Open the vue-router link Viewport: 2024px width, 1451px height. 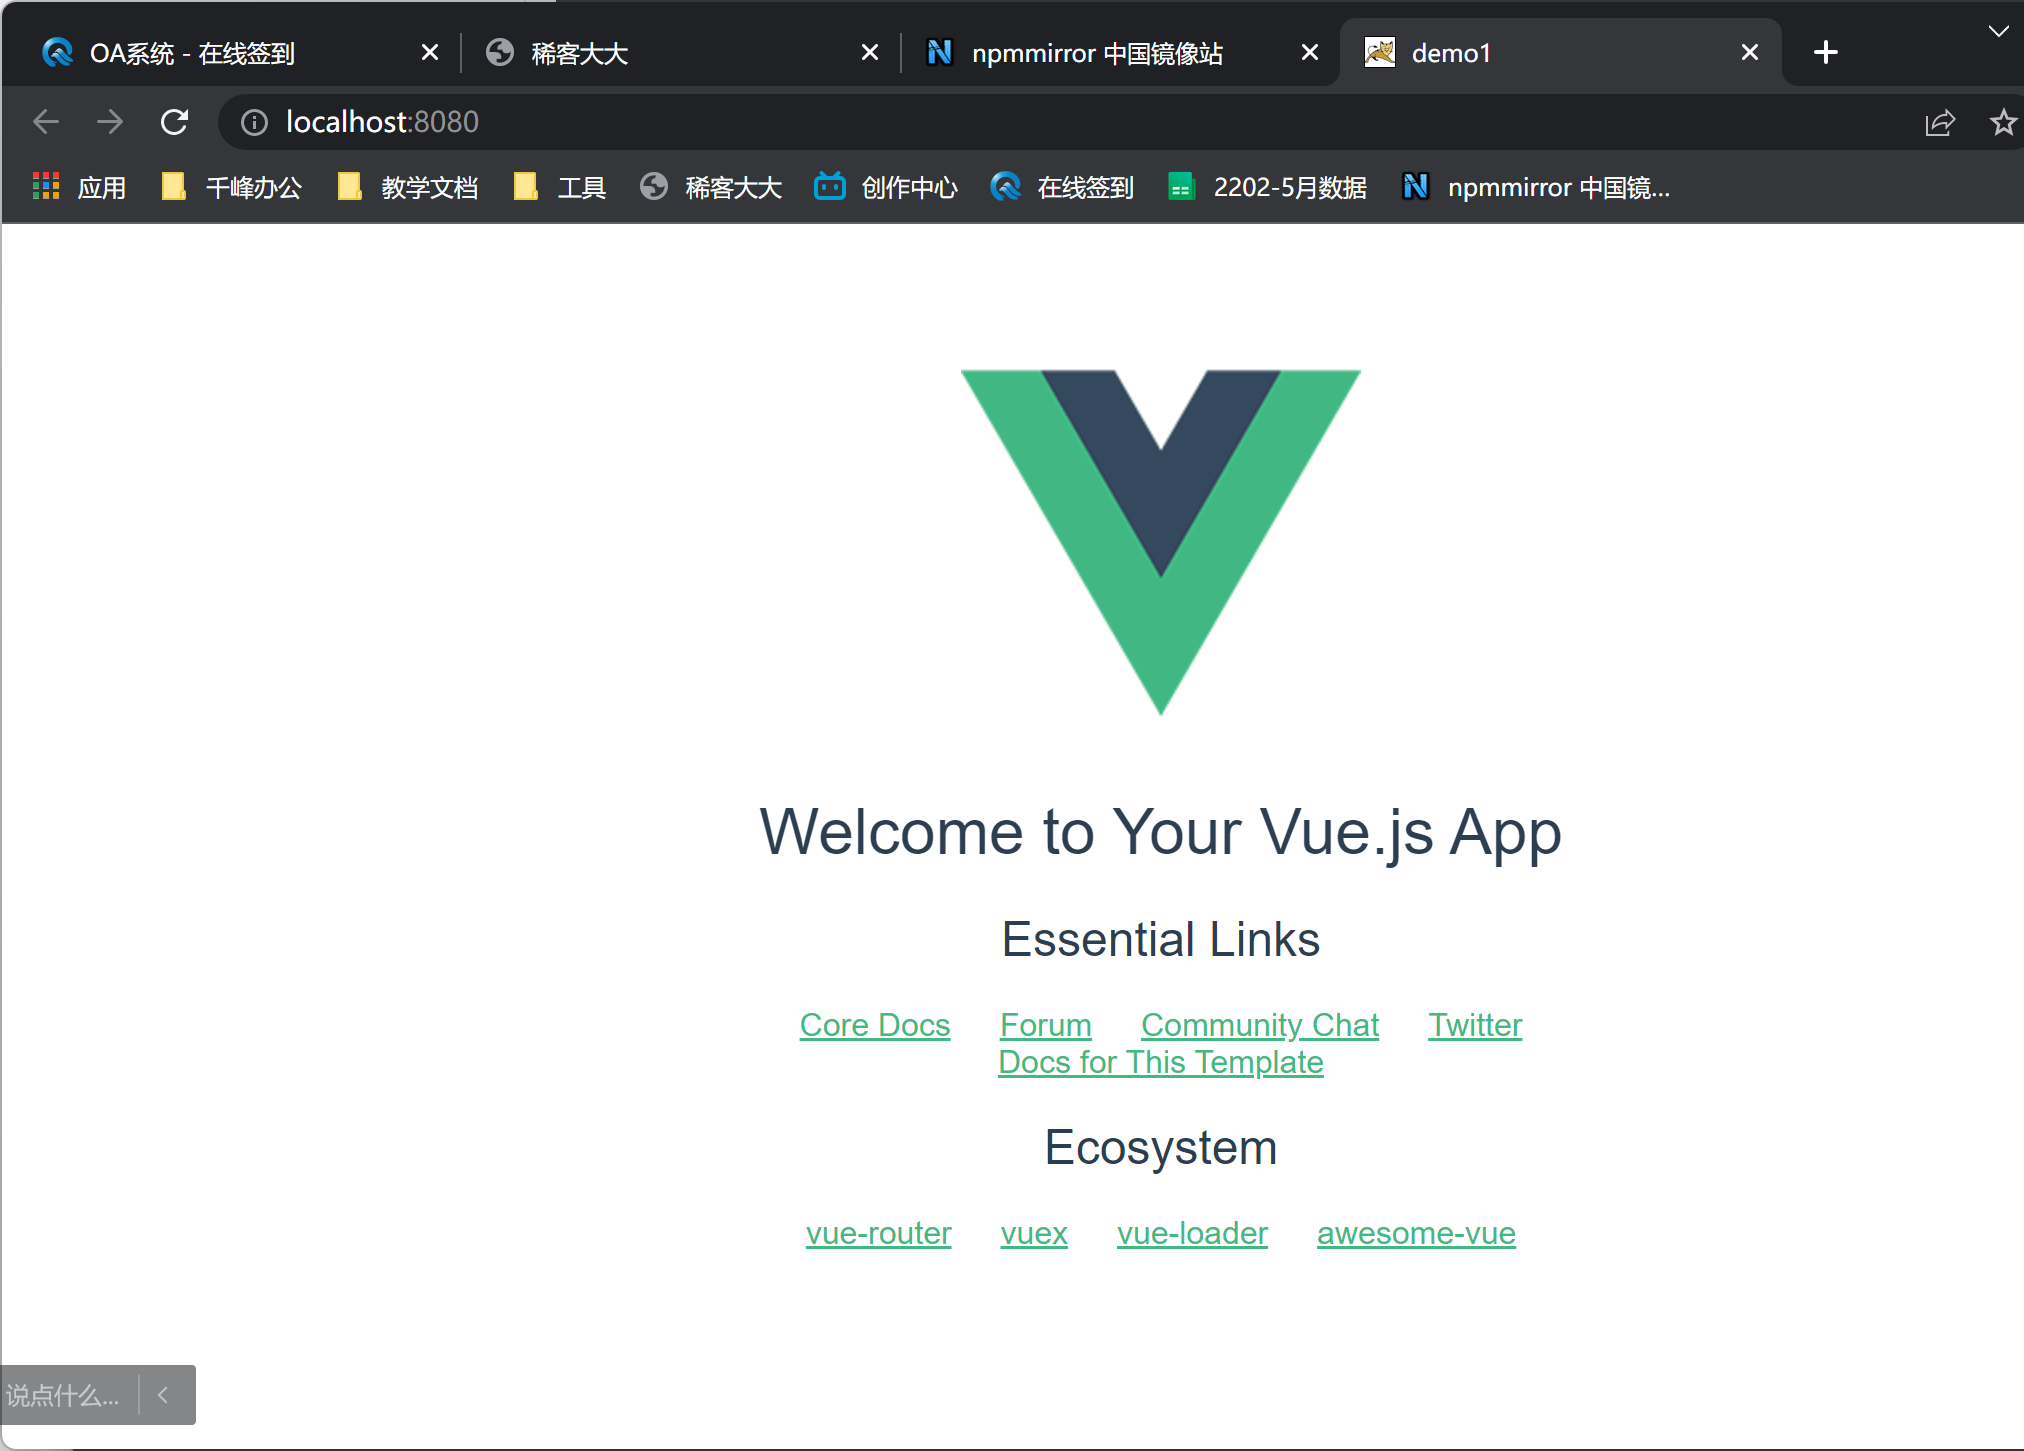(x=879, y=1233)
